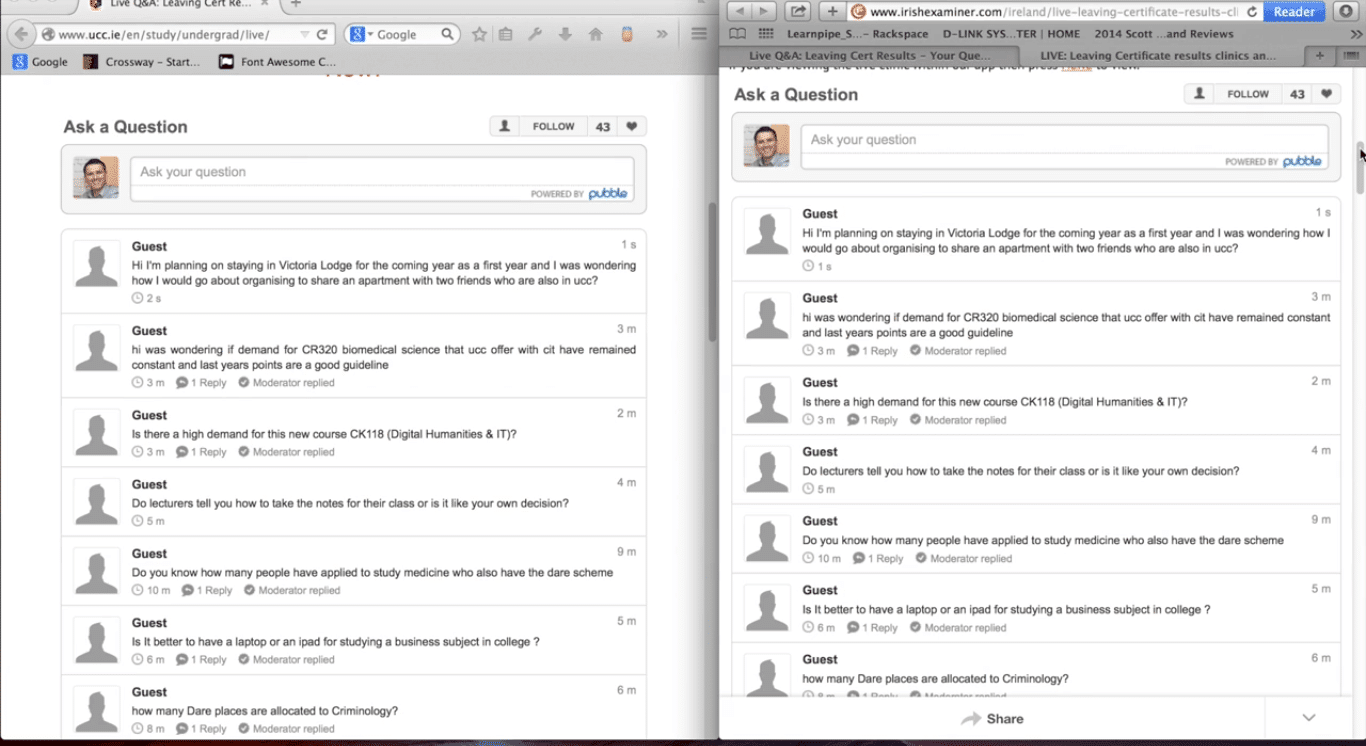Open 2014 Scott and Reviews bookmark
This screenshot has width=1366, height=746.
pyautogui.click(x=1164, y=34)
